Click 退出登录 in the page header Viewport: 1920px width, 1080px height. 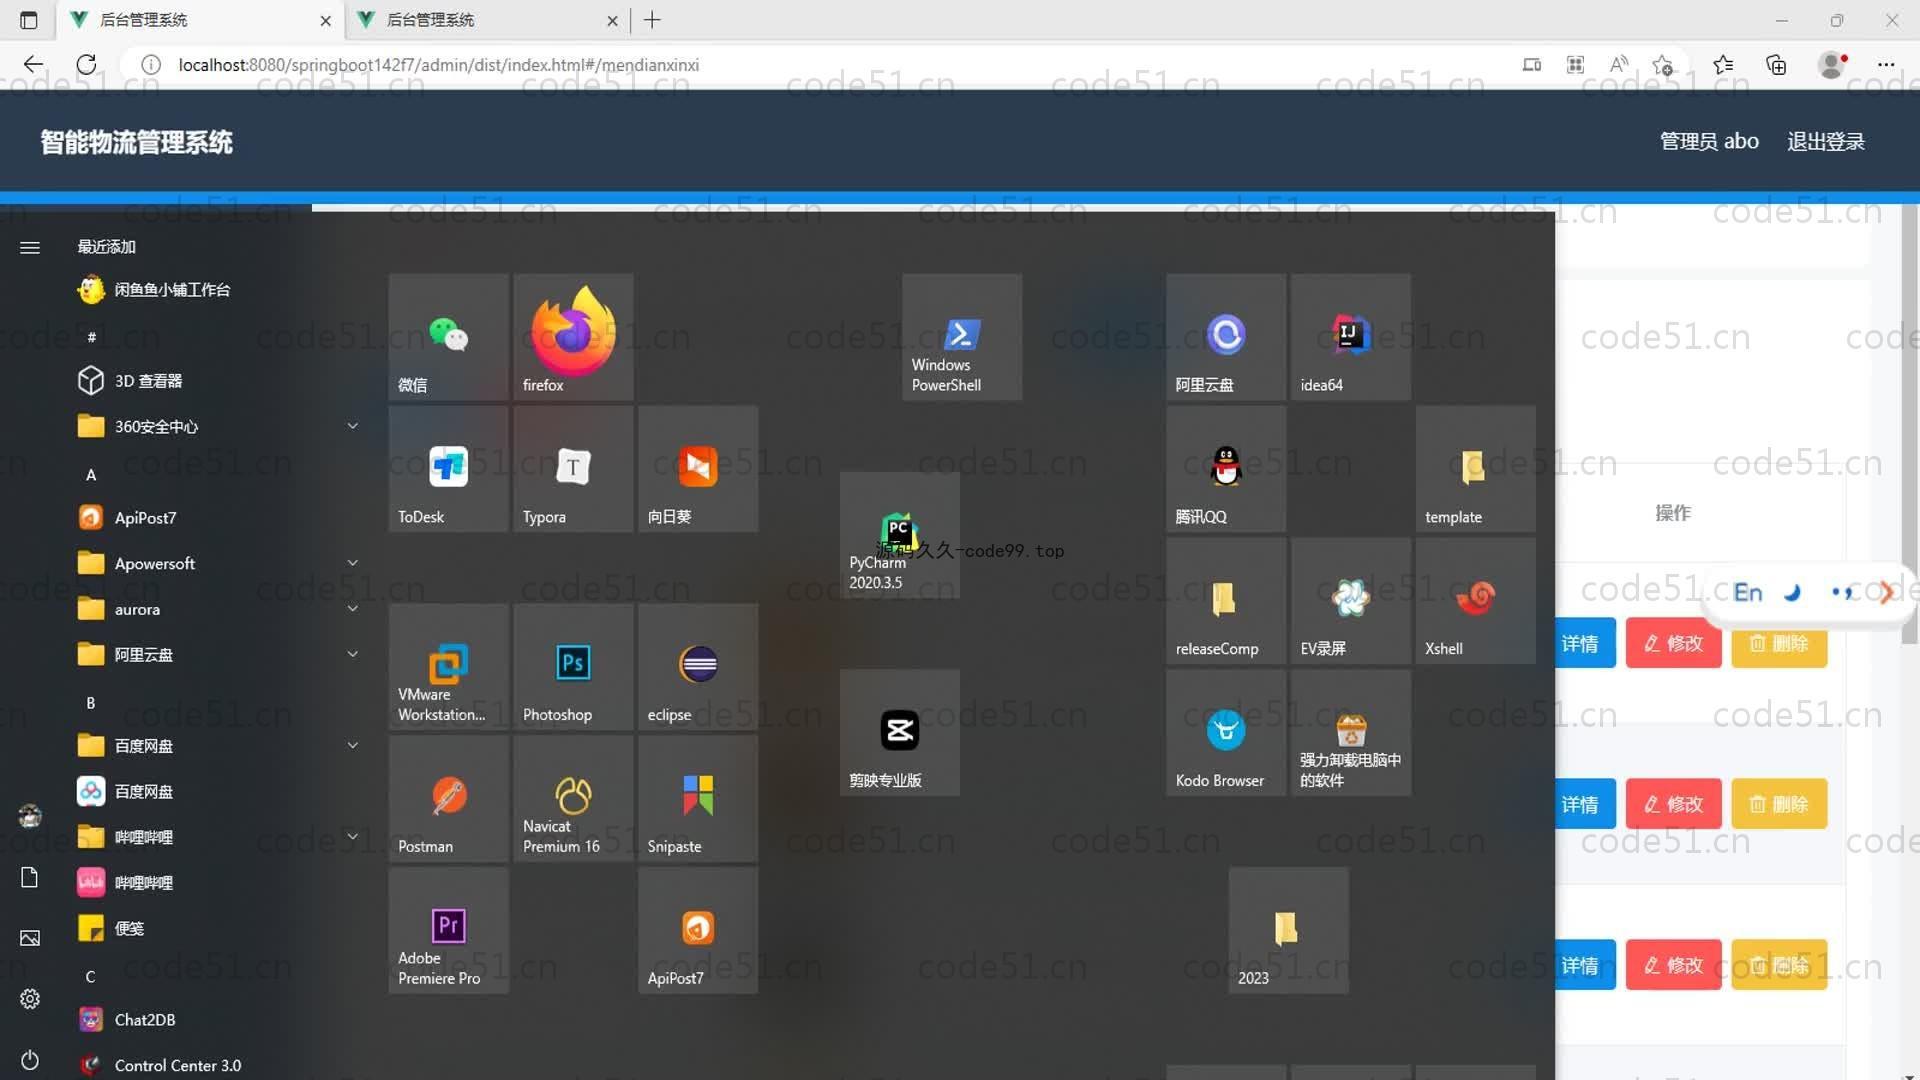(1826, 141)
